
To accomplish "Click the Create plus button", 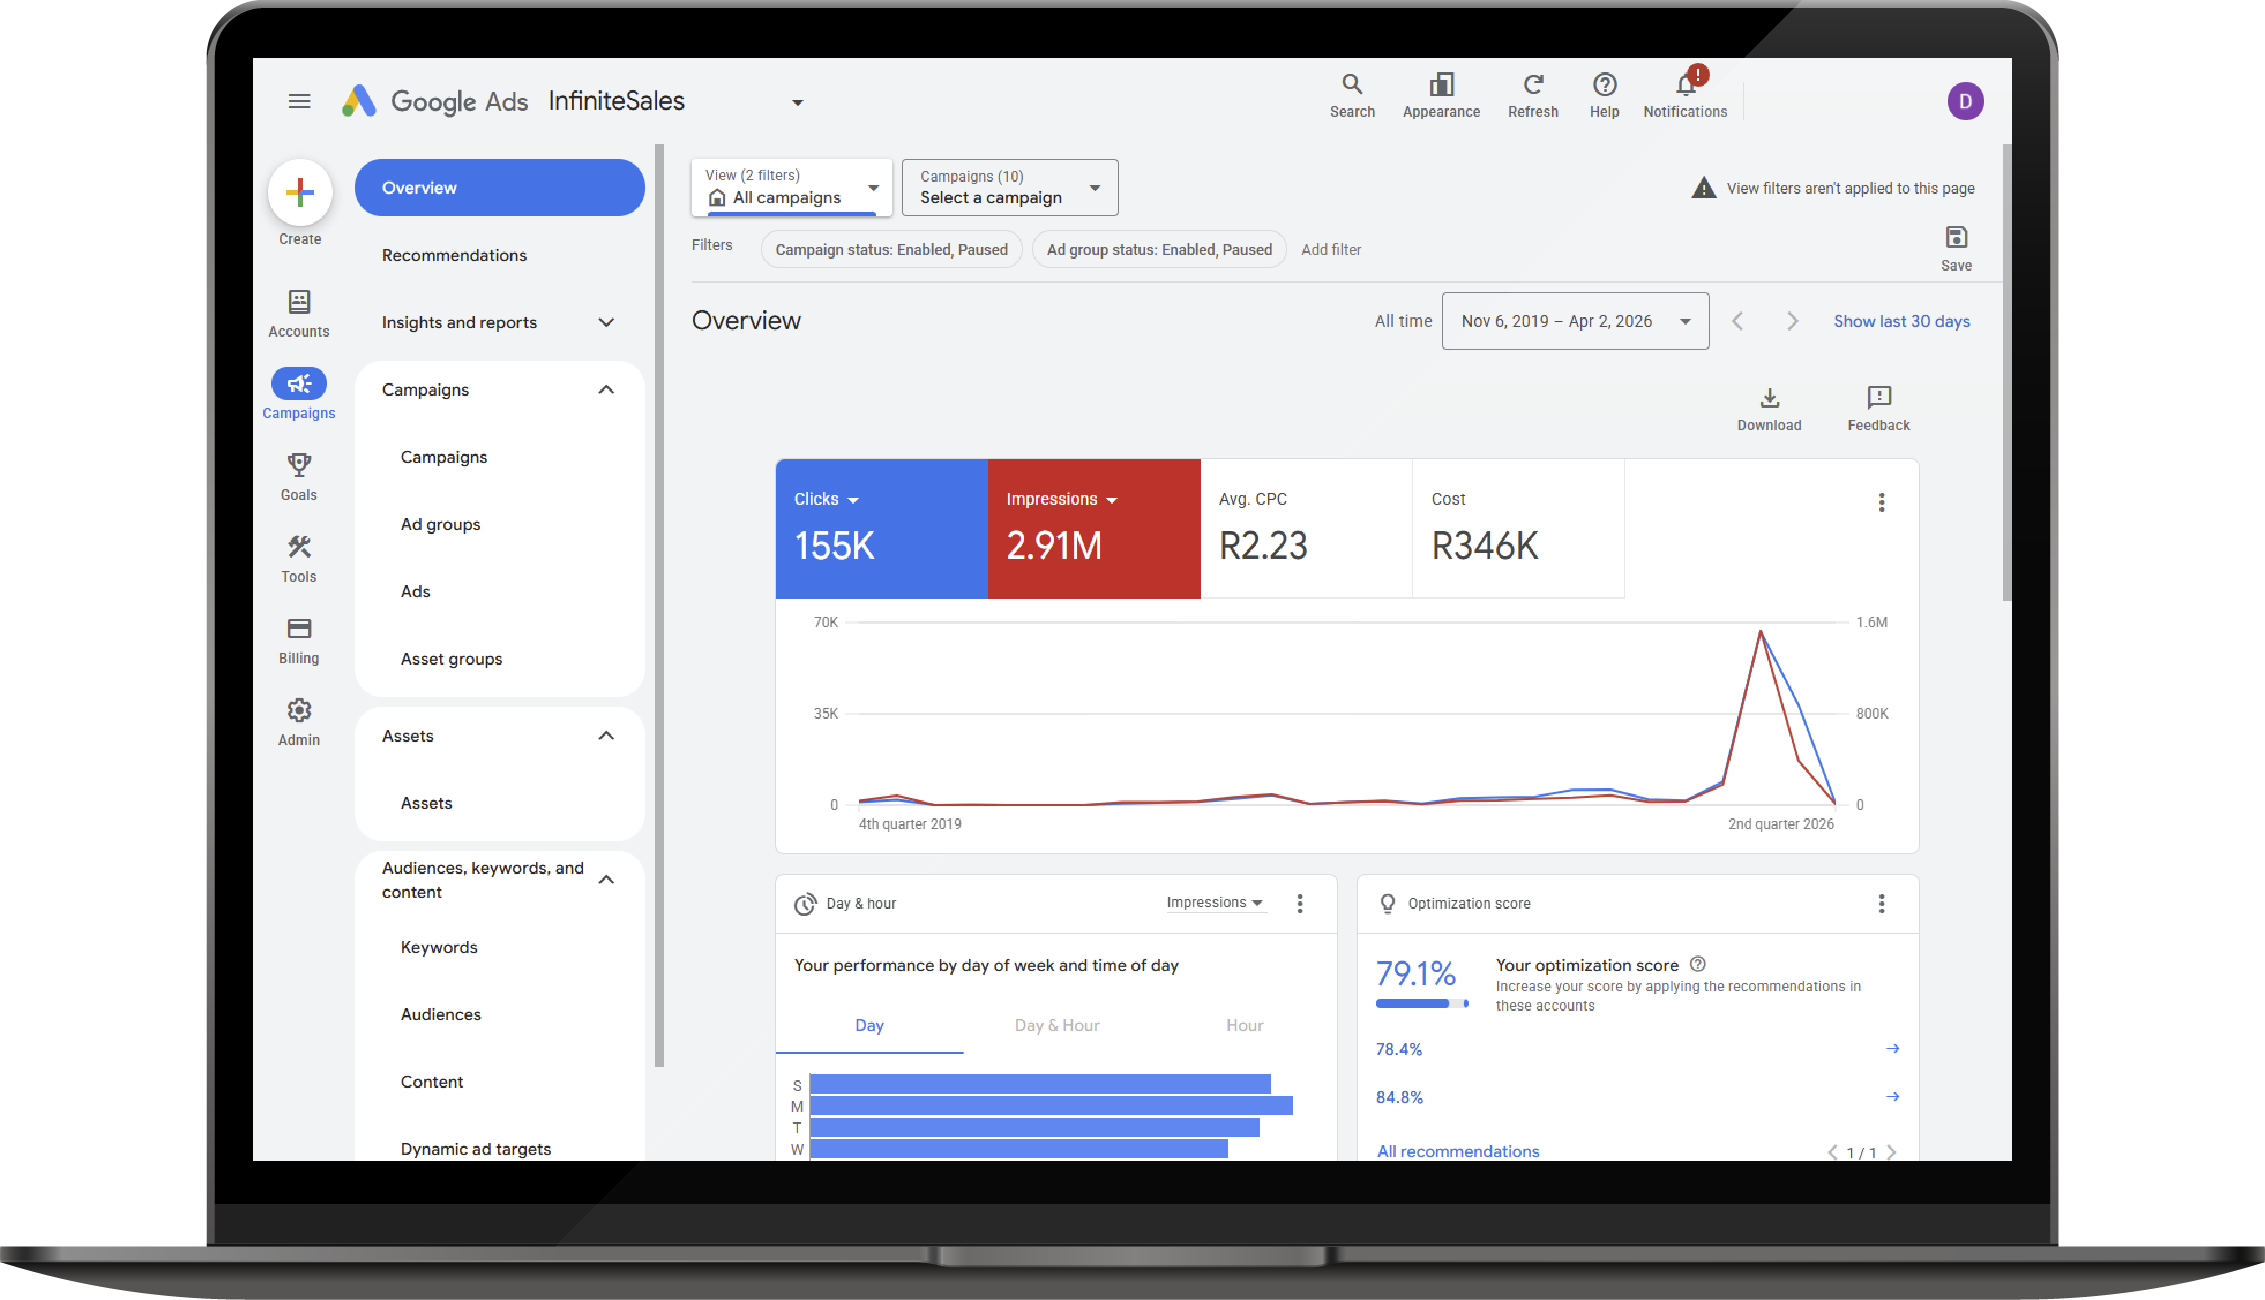I will 300,192.
